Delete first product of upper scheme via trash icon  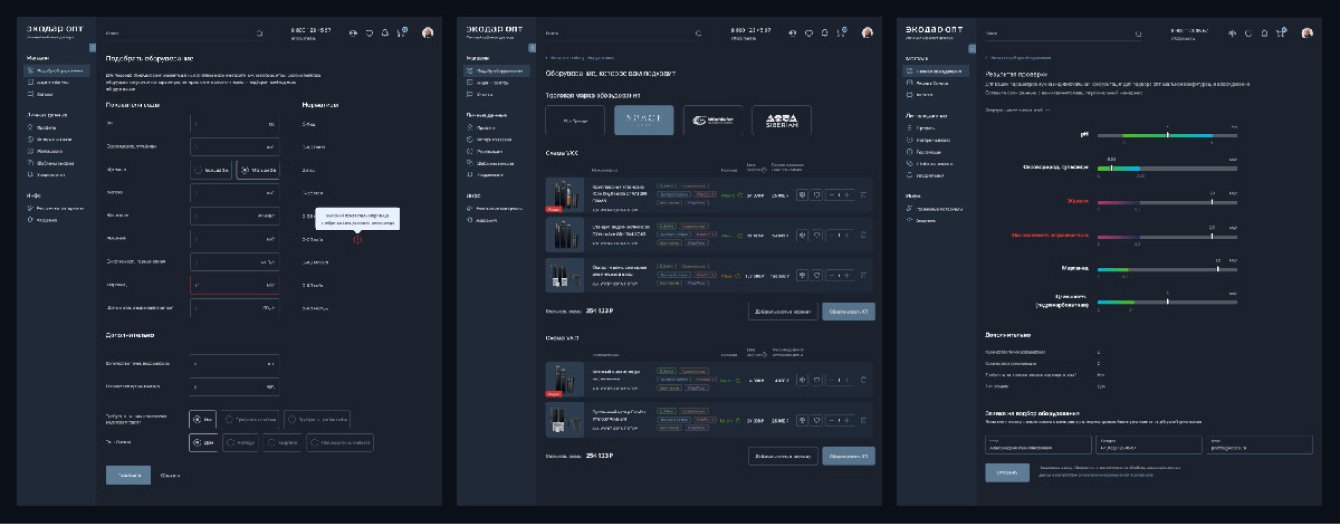[x=863, y=195]
